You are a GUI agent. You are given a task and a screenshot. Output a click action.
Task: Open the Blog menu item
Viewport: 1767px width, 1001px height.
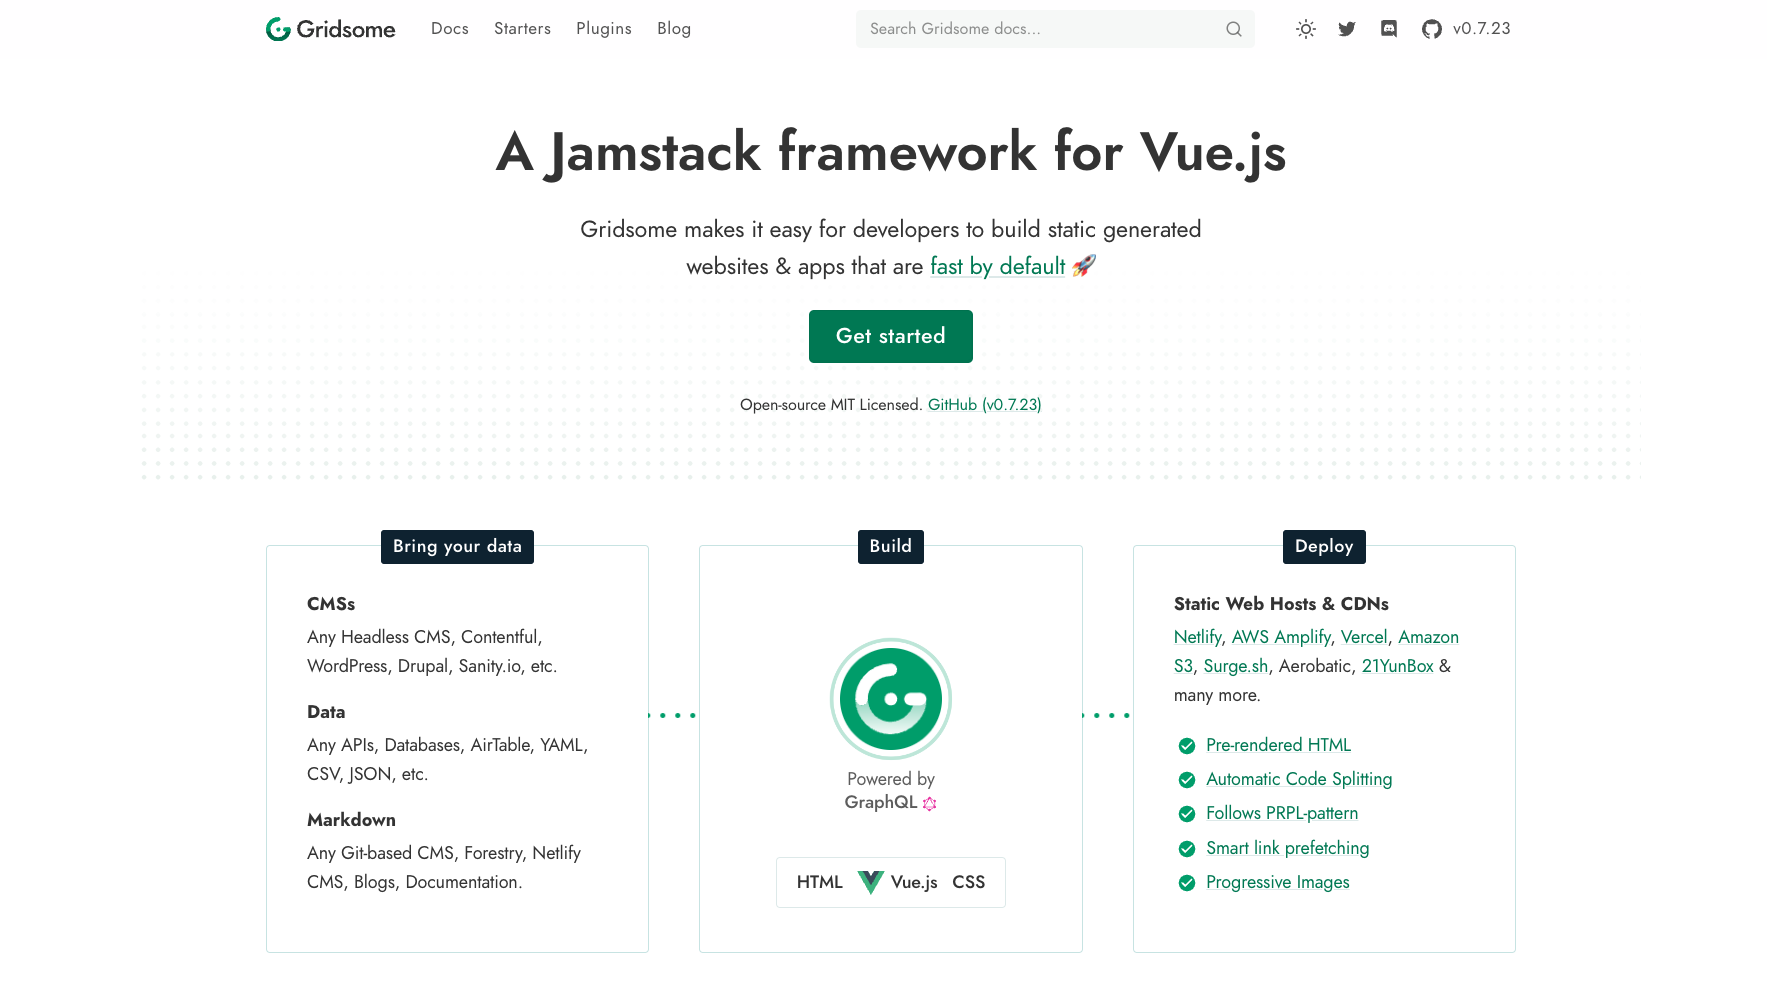tap(674, 29)
